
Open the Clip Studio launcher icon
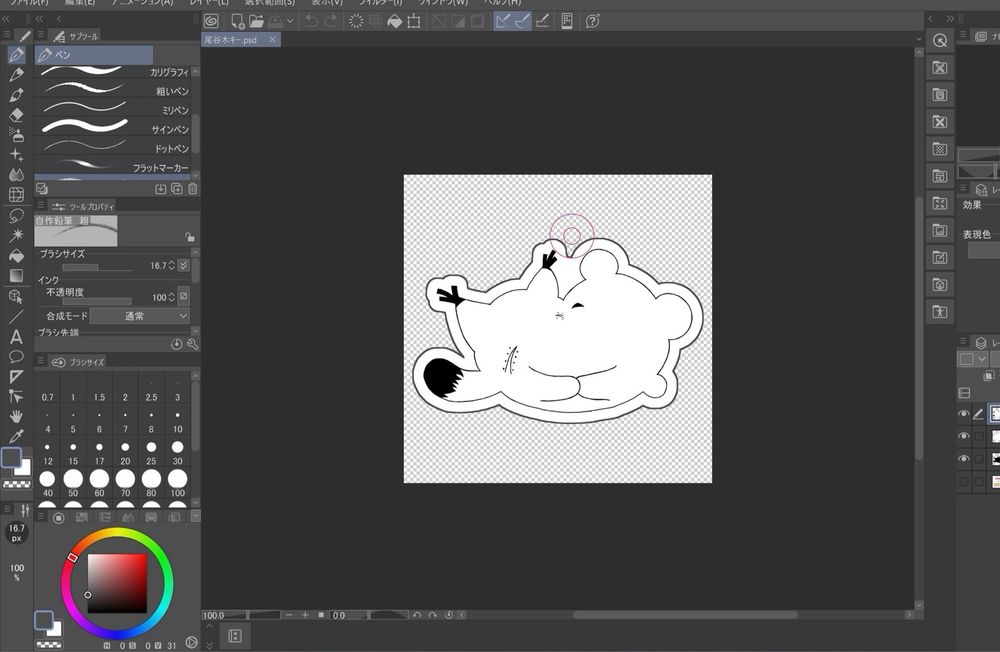point(211,21)
